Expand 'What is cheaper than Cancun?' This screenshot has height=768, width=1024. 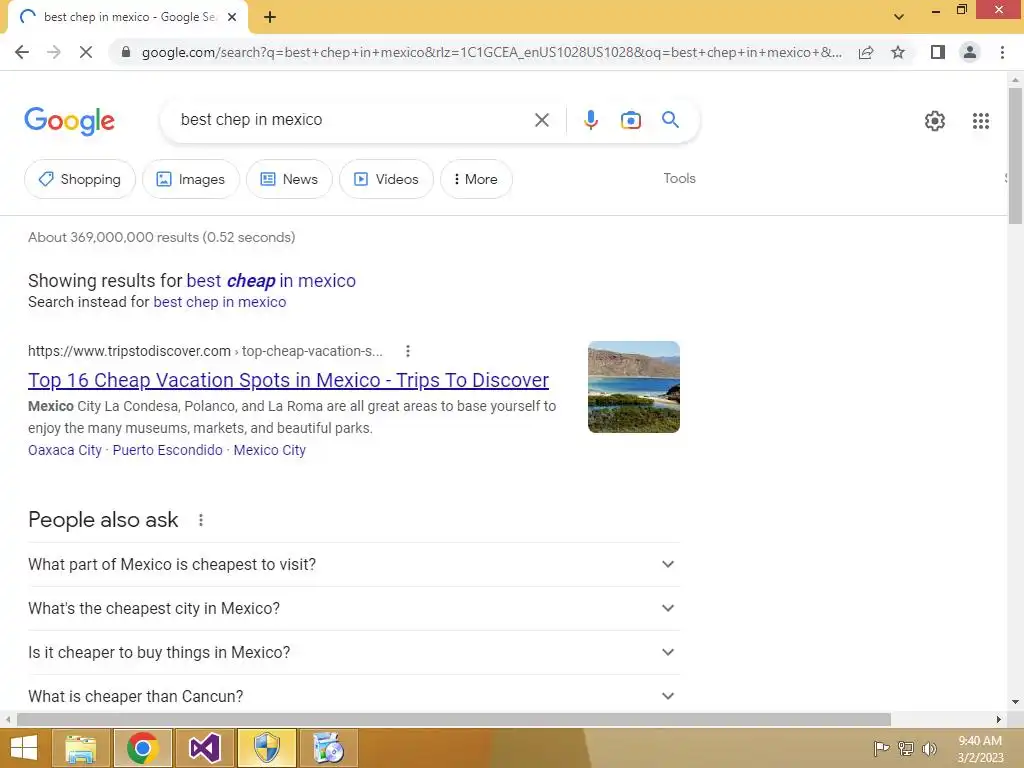353,696
